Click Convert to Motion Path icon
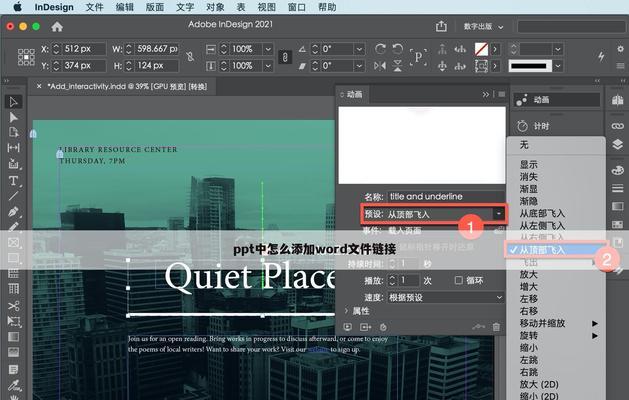 (478, 327)
